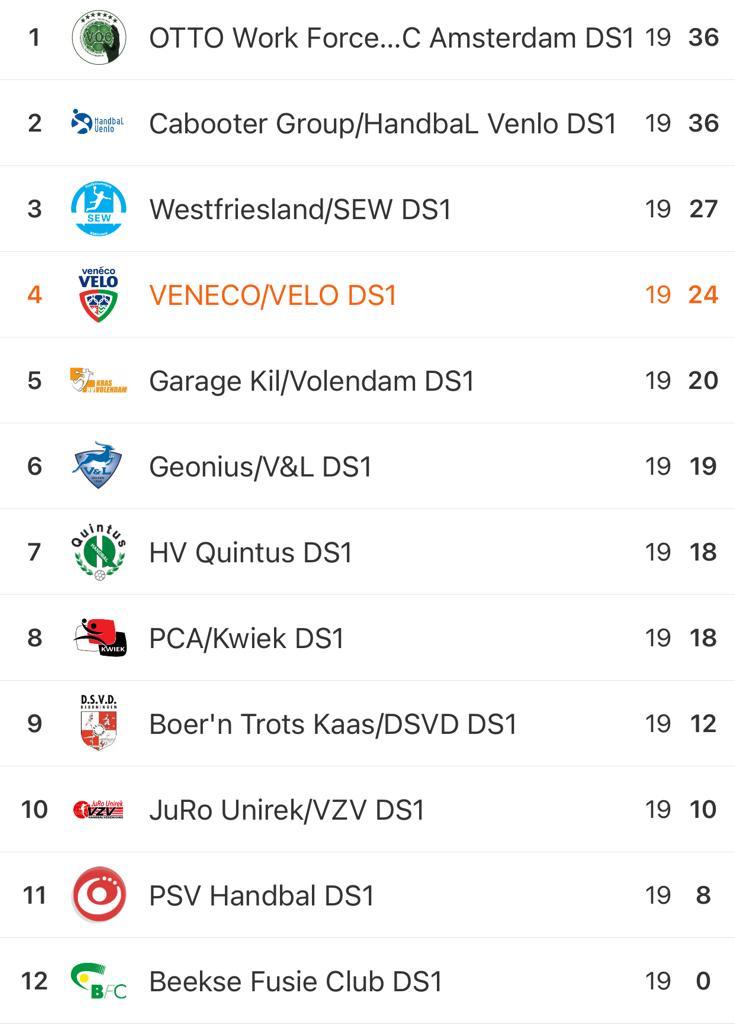Tap the Quintus green wreath logo
Screen dimensions: 735x1024
click(98, 552)
